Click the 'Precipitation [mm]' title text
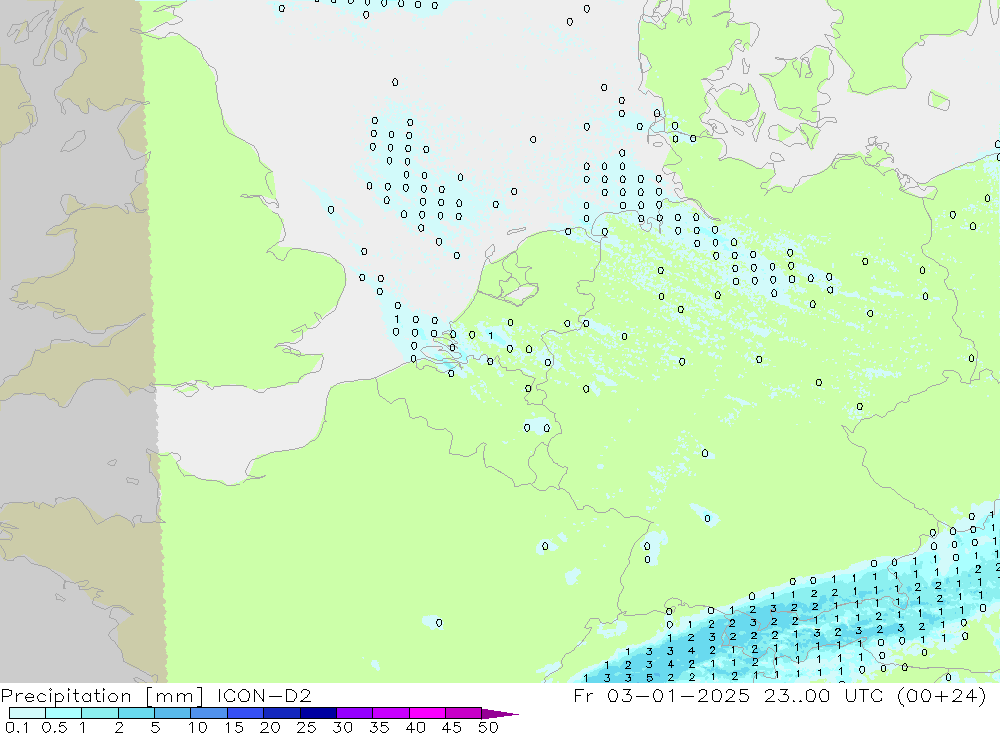 click(x=102, y=696)
